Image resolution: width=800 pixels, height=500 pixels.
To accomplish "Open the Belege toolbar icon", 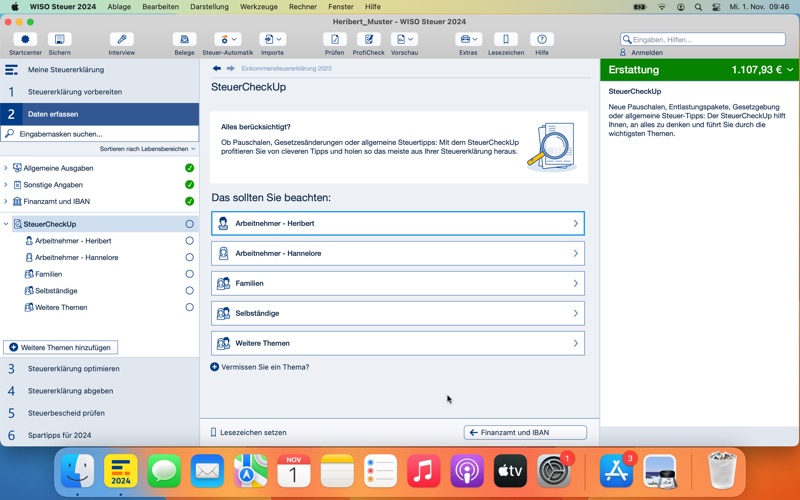I will coord(184,39).
